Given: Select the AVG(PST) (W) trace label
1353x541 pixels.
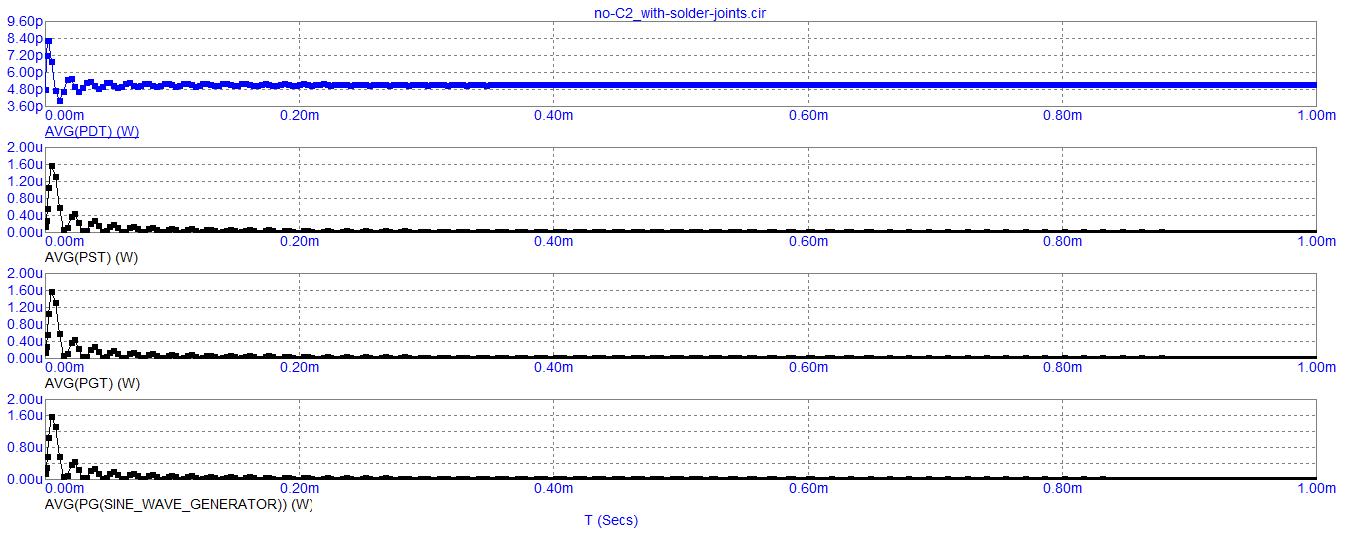Looking at the screenshot, I should click(92, 258).
